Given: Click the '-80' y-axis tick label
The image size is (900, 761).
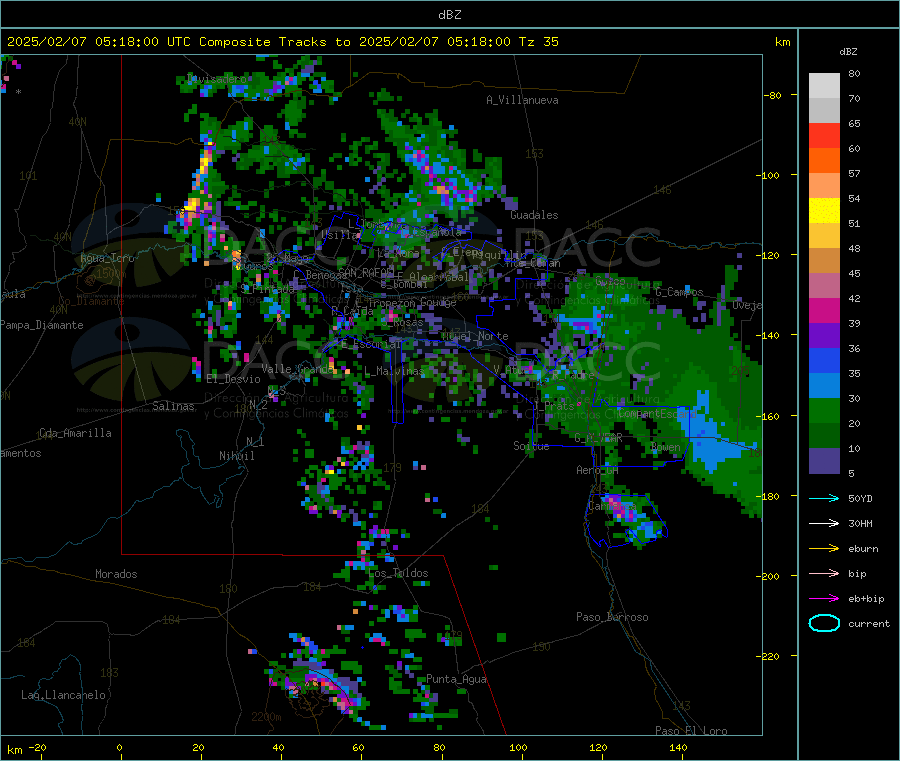Looking at the screenshot, I should 773,95.
